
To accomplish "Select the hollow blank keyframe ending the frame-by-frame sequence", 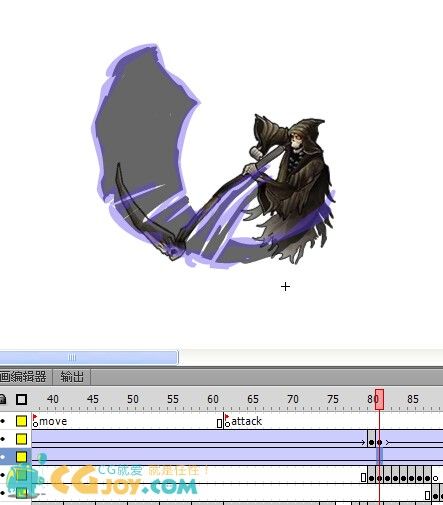I will [435, 478].
